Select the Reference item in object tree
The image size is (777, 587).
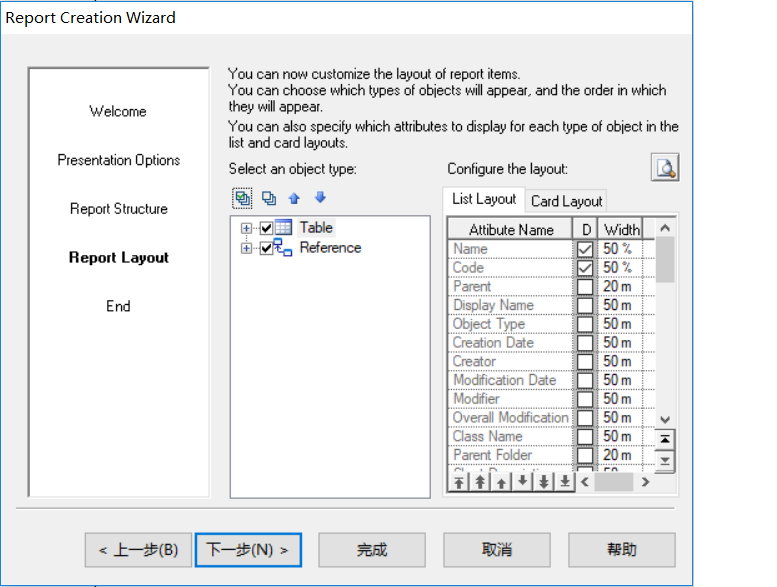click(331, 247)
